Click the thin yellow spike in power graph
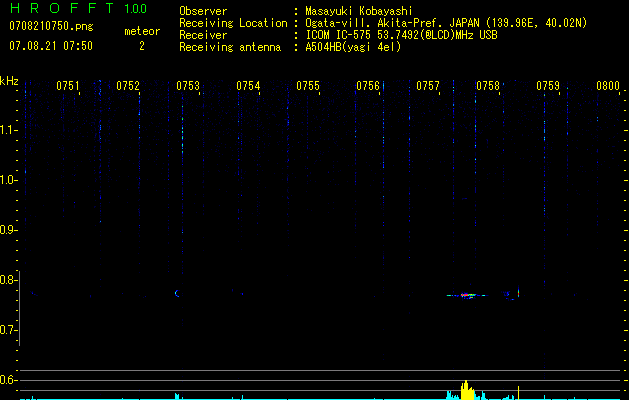 [x=518, y=393]
